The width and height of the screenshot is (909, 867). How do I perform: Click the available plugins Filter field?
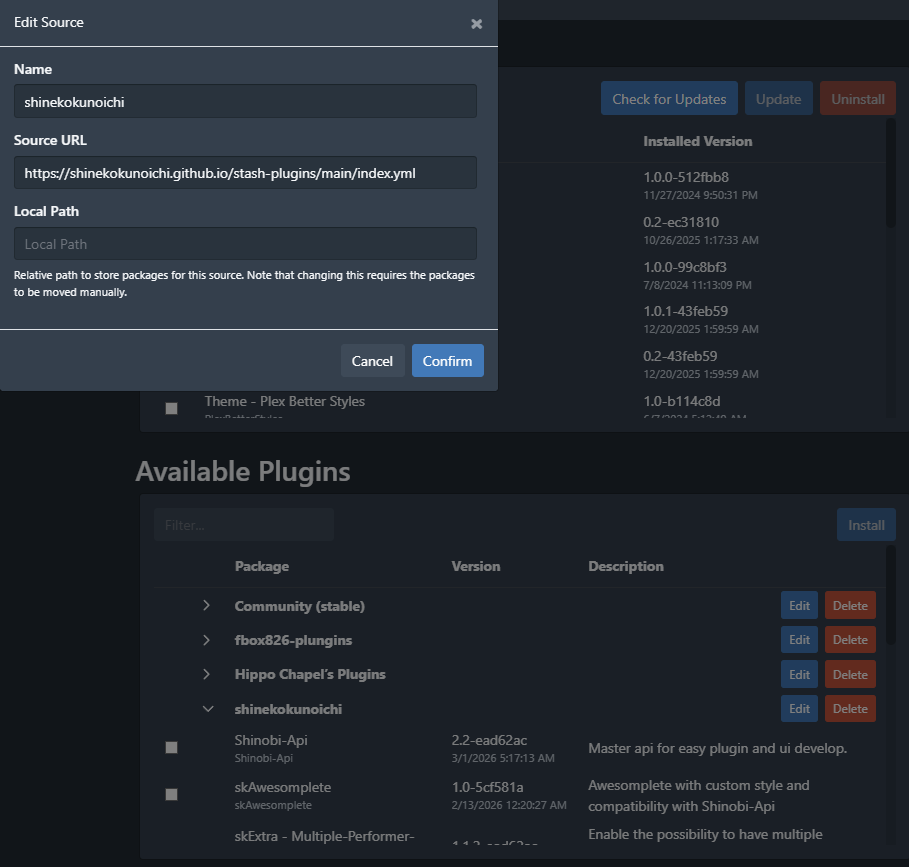point(244,525)
